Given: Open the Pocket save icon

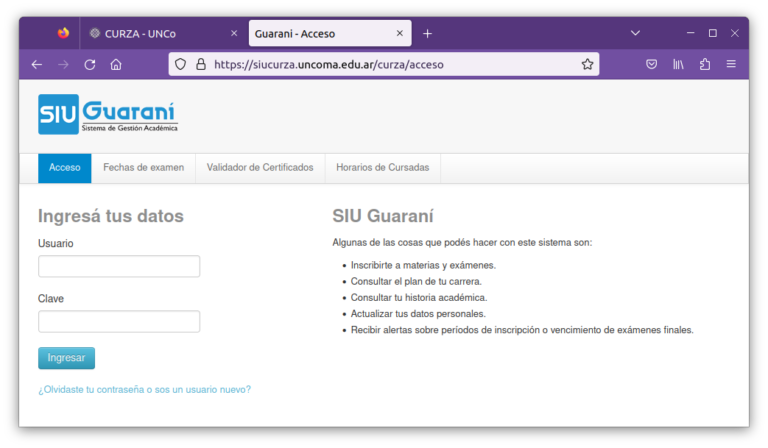Looking at the screenshot, I should (x=651, y=64).
